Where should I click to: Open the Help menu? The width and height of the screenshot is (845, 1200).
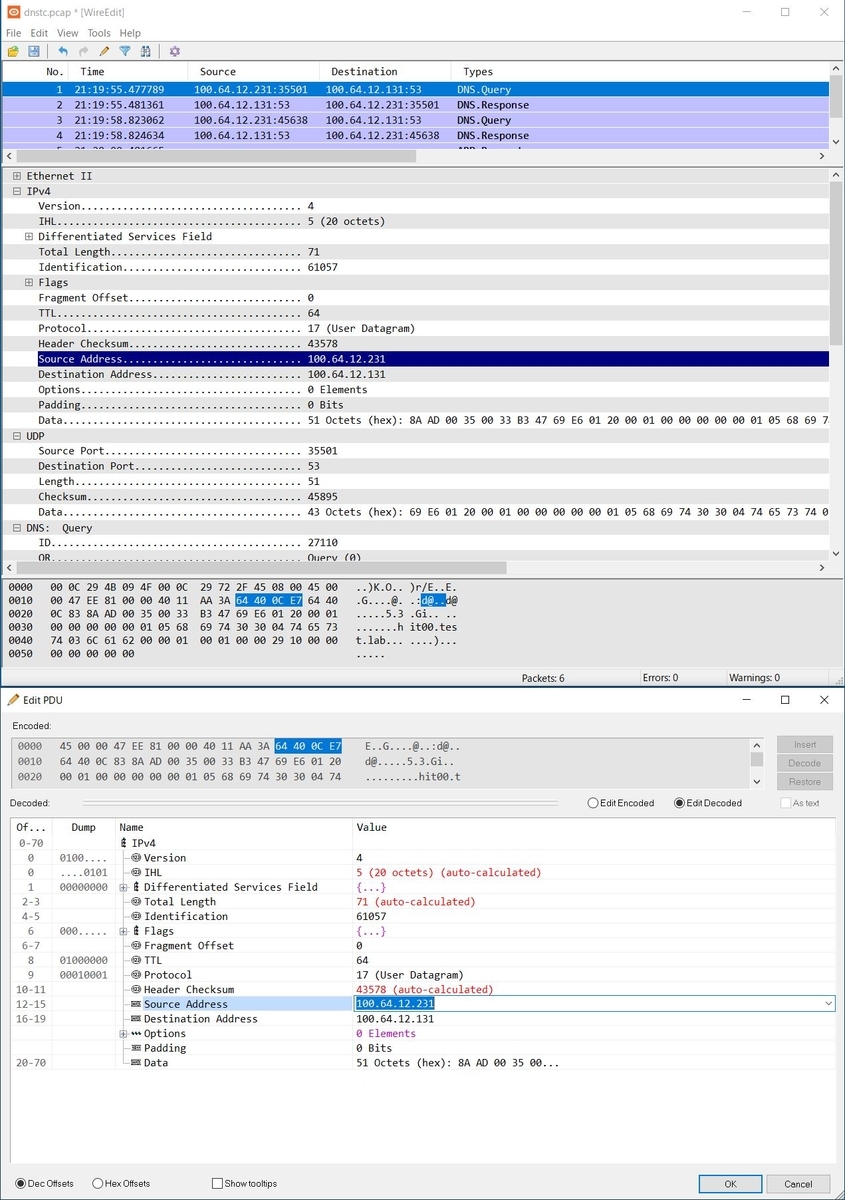tap(130, 33)
